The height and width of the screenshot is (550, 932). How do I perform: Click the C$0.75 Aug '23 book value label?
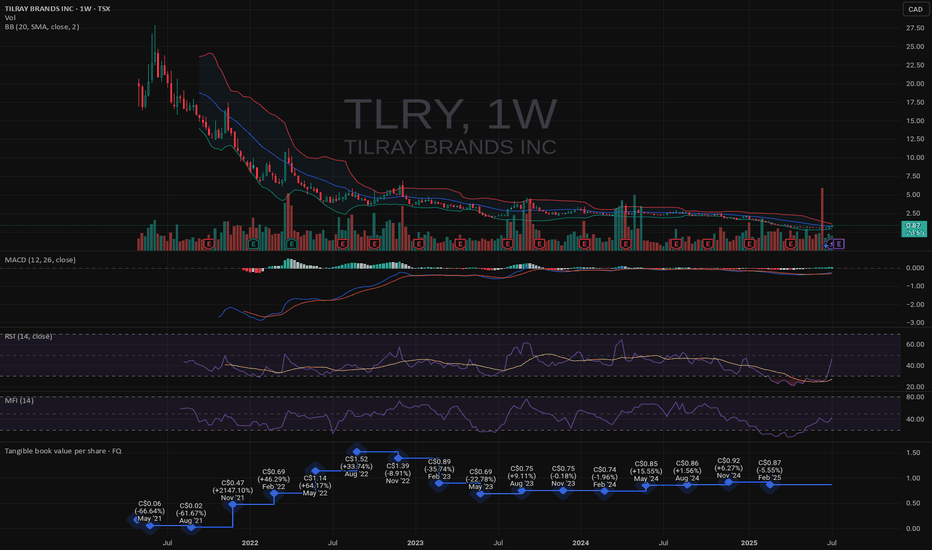click(521, 476)
